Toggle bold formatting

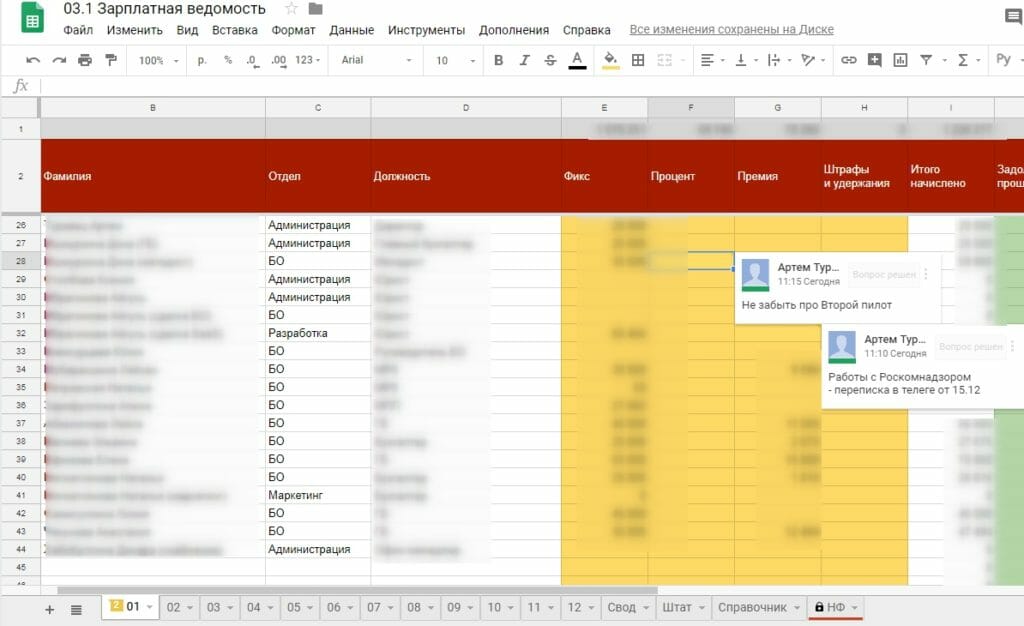click(x=498, y=61)
